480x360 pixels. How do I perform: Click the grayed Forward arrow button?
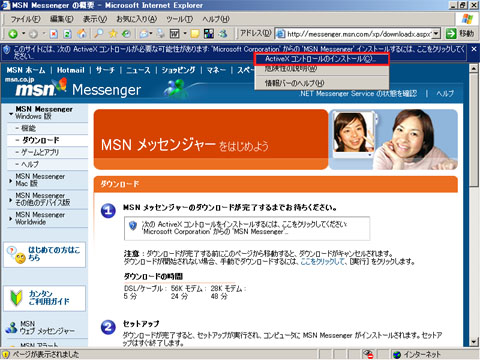point(33,34)
